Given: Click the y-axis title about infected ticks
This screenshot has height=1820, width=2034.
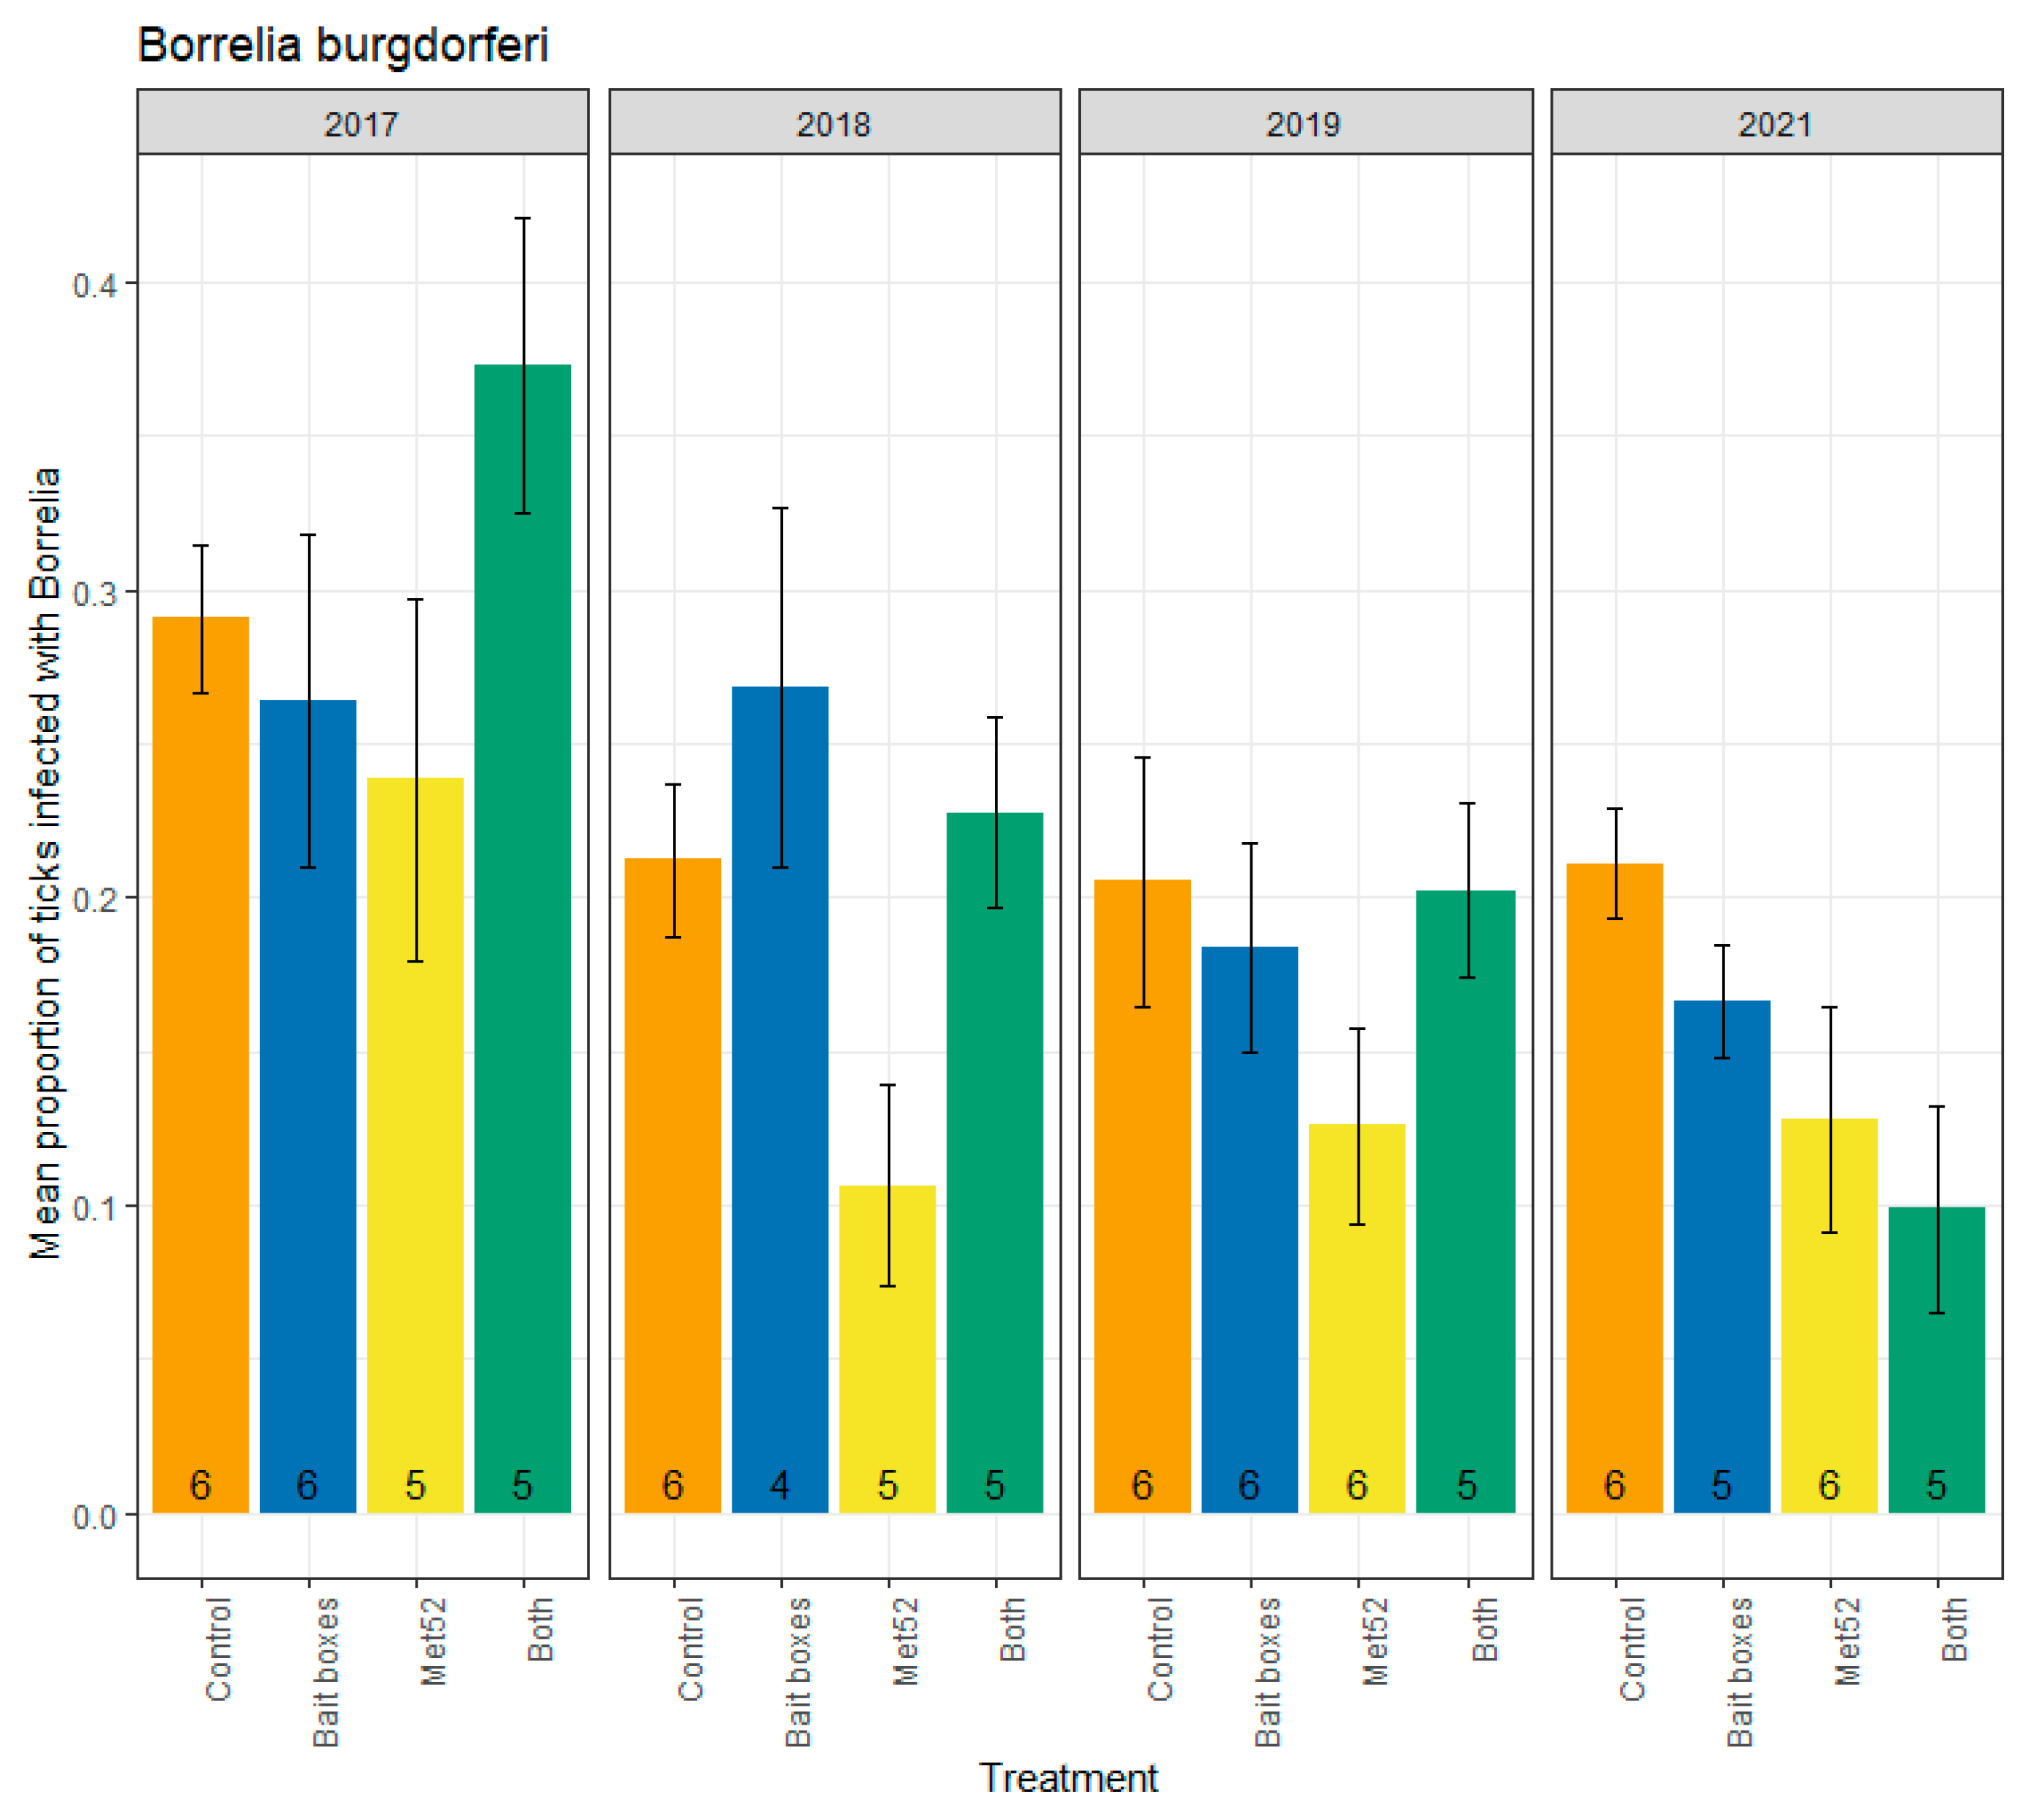Looking at the screenshot, I should pyautogui.click(x=46, y=862).
